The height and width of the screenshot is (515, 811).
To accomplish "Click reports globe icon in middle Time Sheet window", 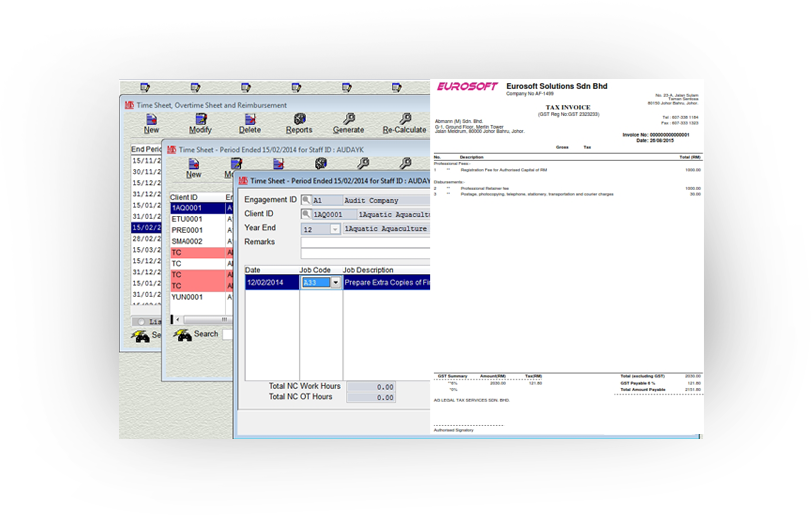I will tap(321, 164).
